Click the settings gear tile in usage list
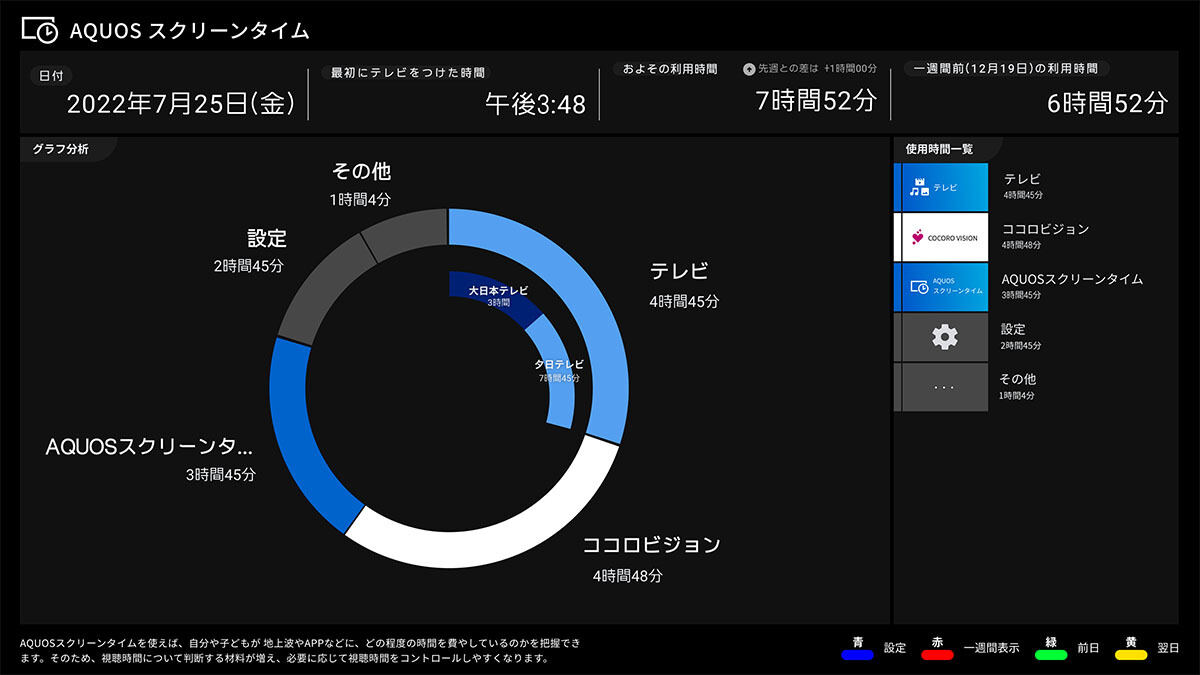 946,337
